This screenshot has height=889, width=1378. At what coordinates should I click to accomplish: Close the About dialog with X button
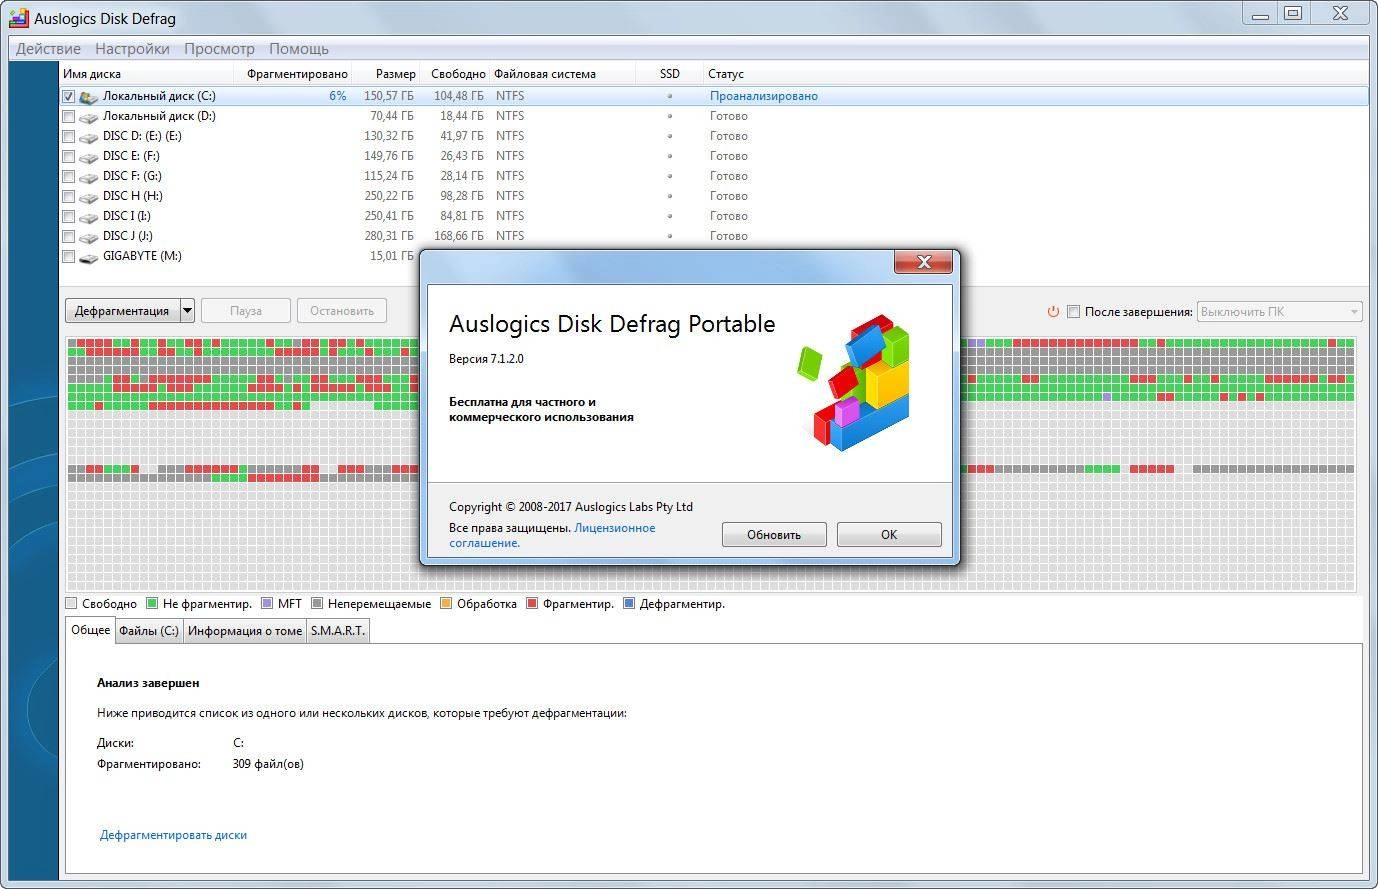tap(923, 262)
